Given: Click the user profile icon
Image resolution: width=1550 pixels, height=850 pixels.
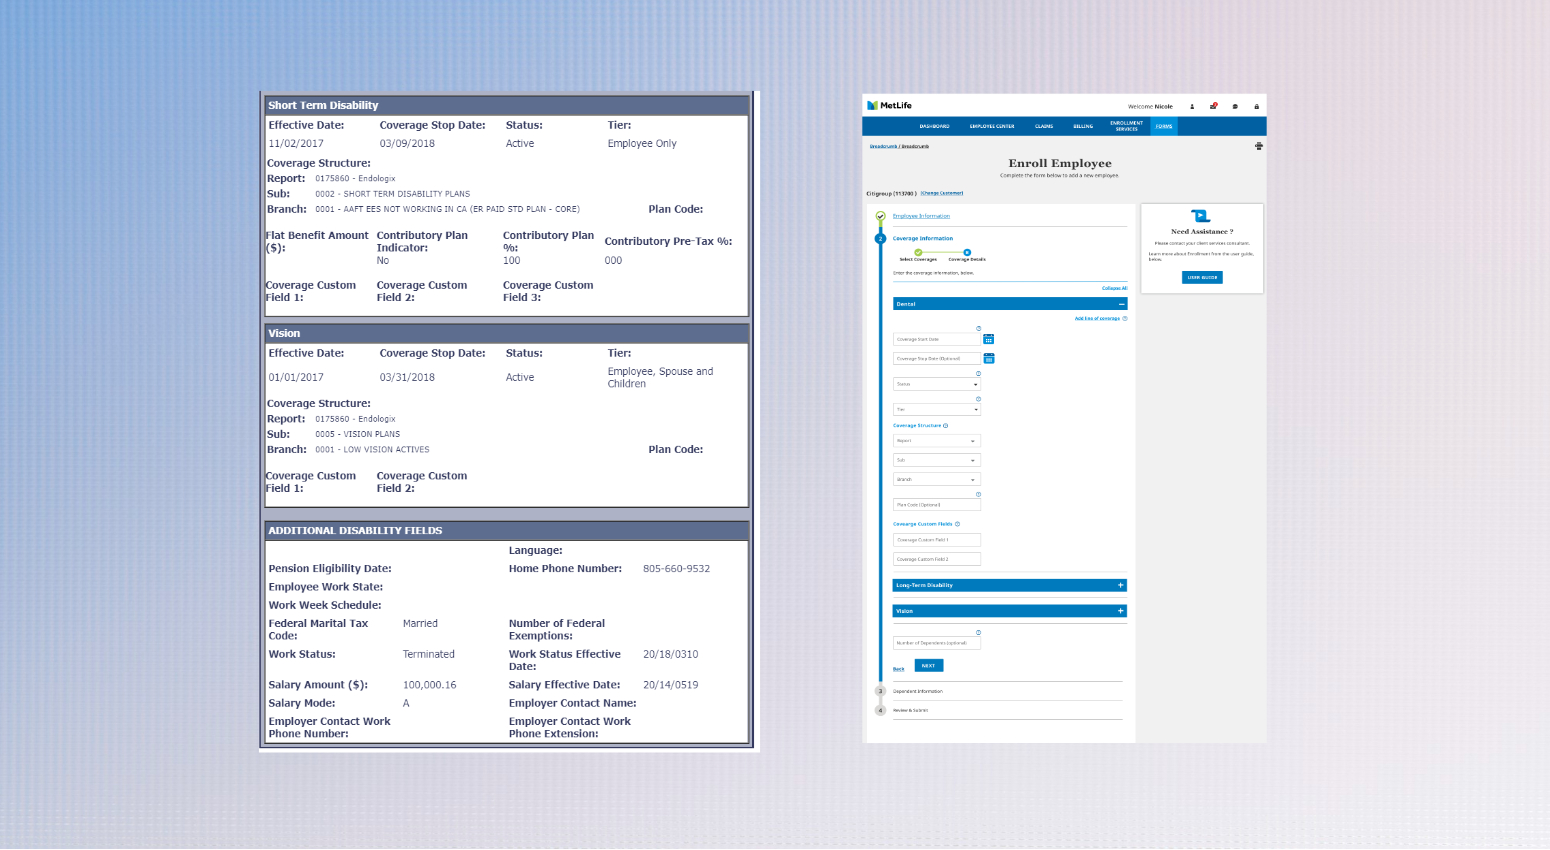Looking at the screenshot, I should (1191, 106).
